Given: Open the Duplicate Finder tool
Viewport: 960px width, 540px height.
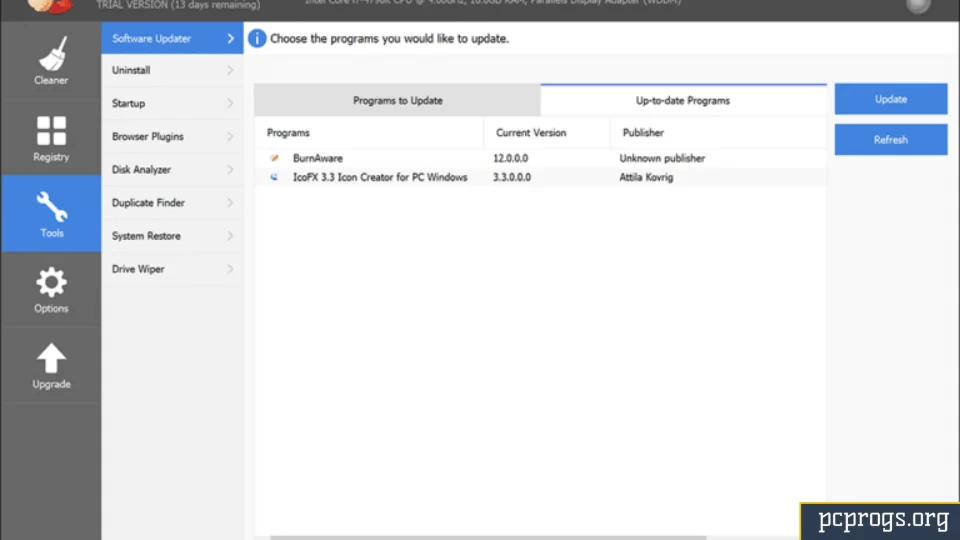Looking at the screenshot, I should pos(172,203).
